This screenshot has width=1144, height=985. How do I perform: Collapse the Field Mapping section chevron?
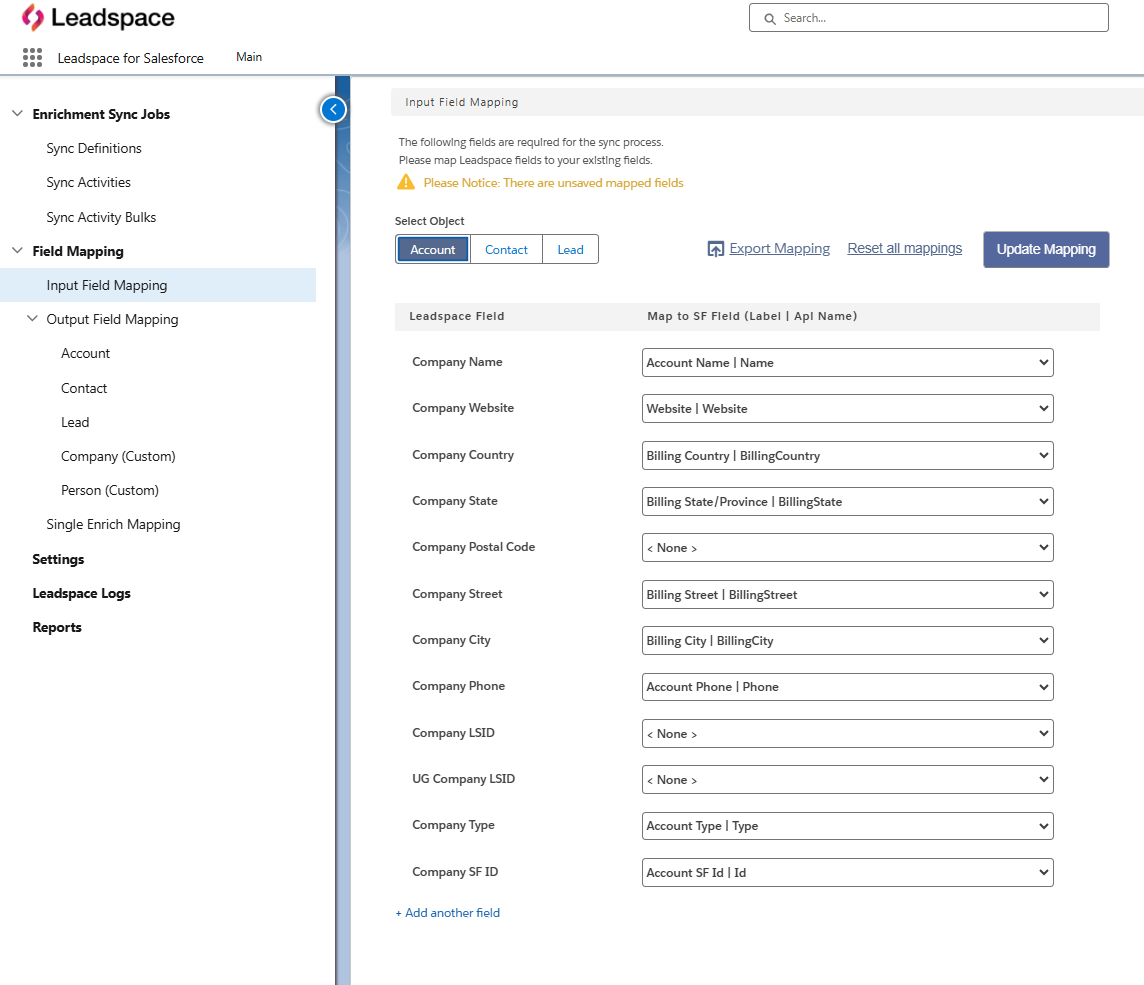click(18, 251)
